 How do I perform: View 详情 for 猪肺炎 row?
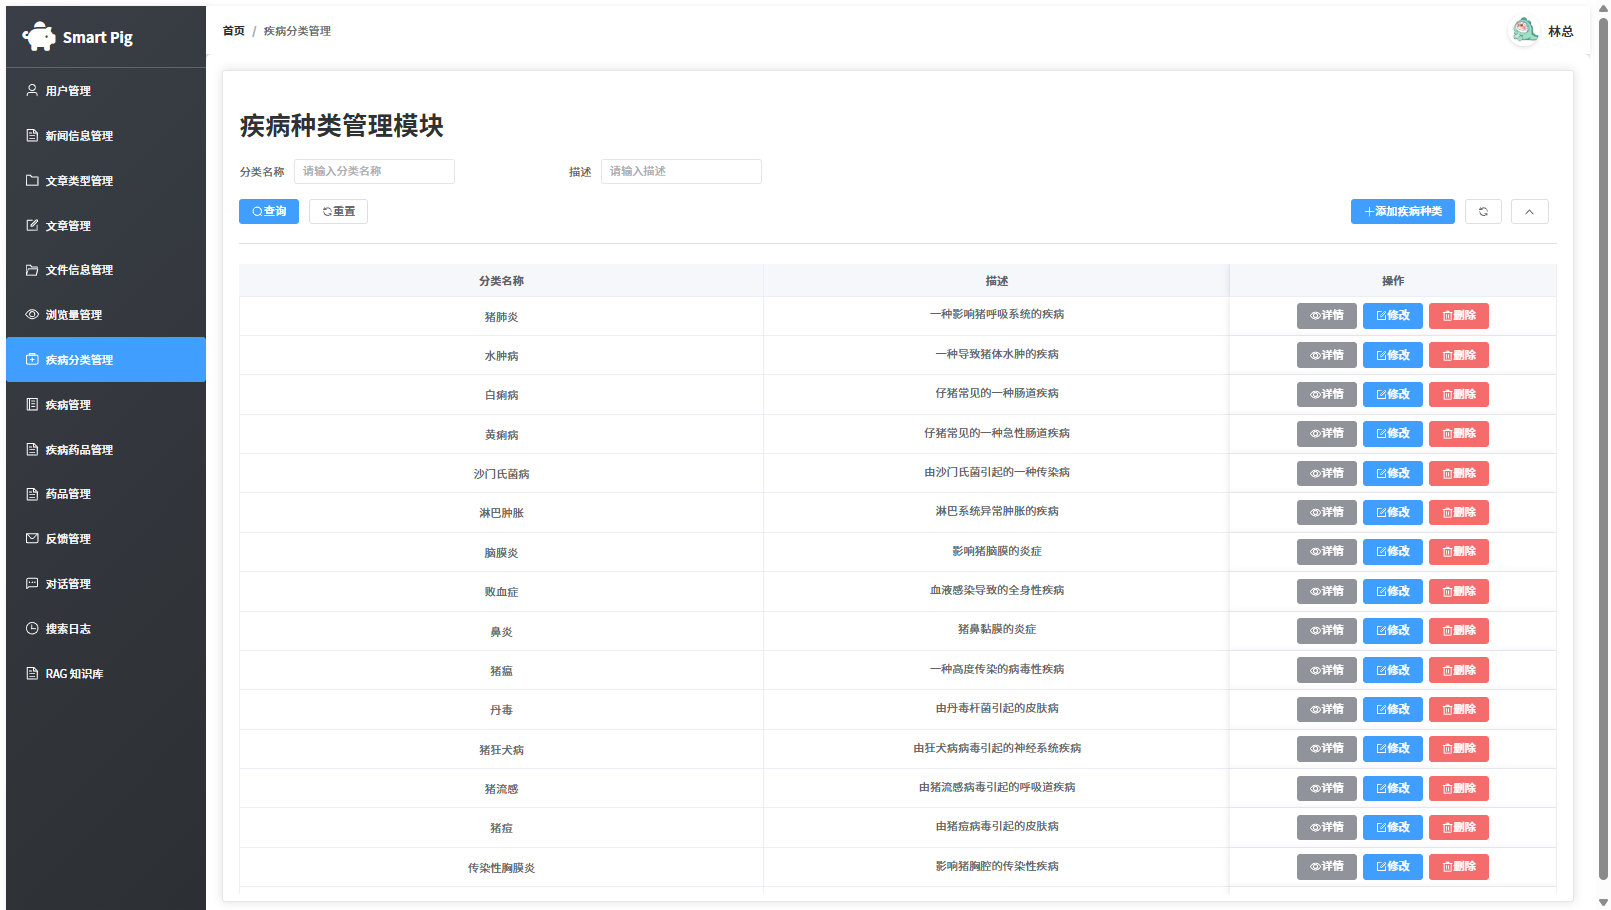click(x=1326, y=316)
